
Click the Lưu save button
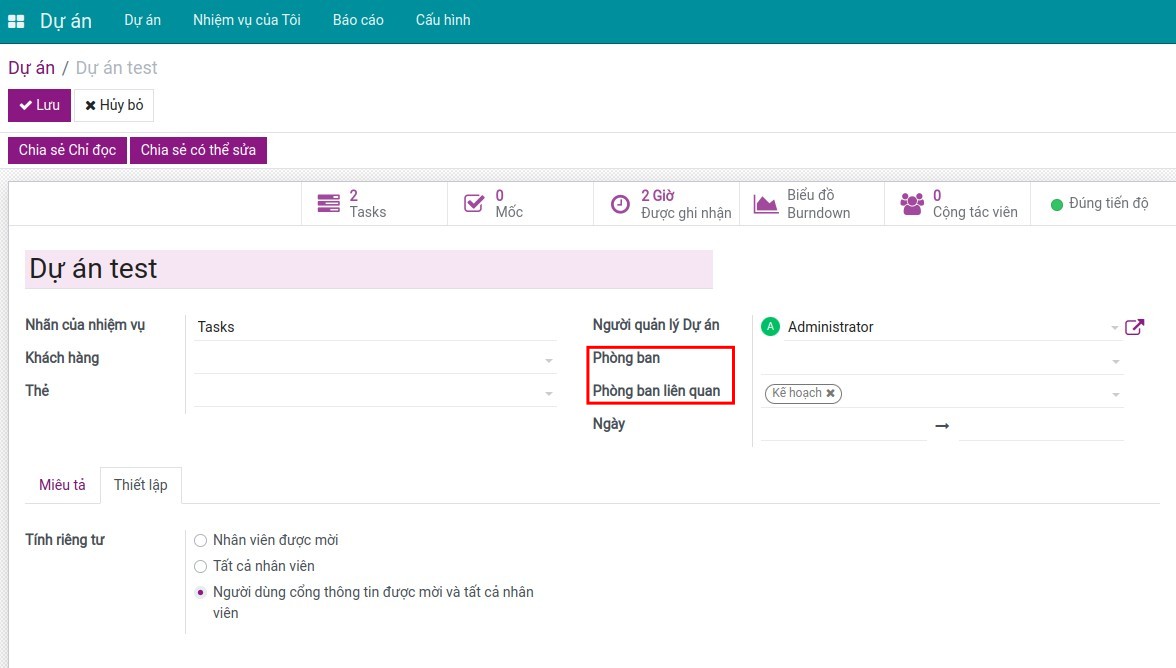click(x=40, y=105)
